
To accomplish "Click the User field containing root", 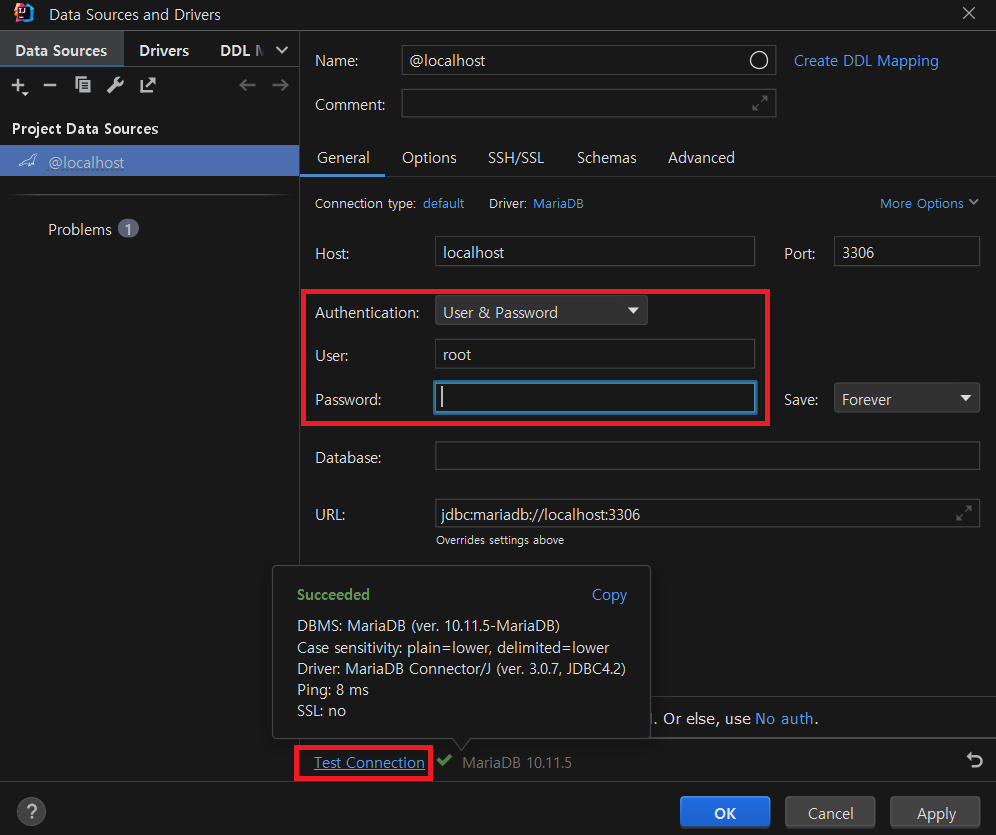I will [x=595, y=354].
